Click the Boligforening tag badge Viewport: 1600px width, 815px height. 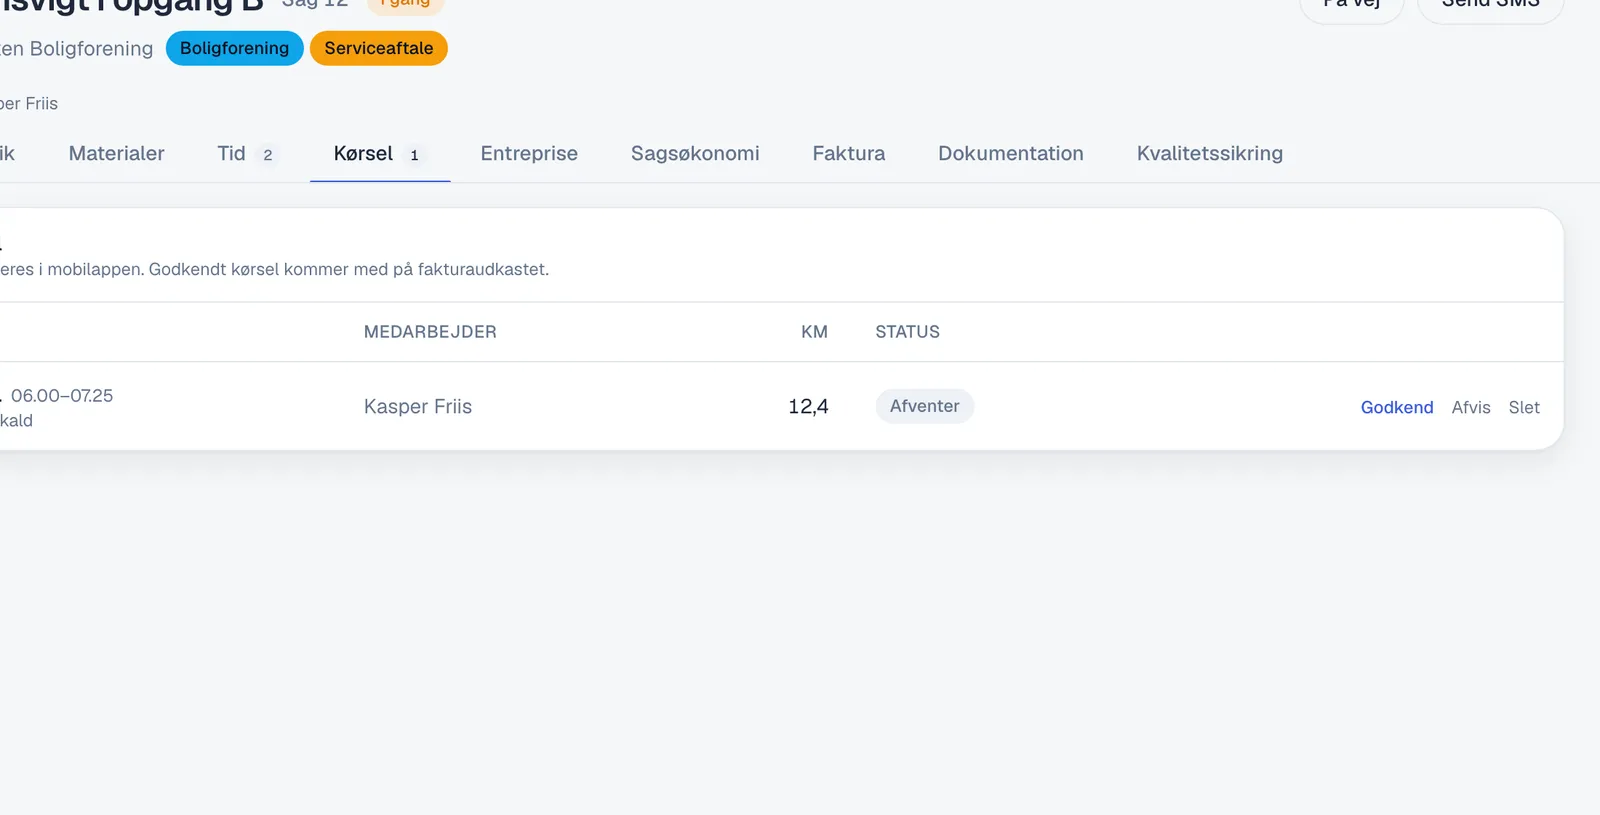[235, 48]
